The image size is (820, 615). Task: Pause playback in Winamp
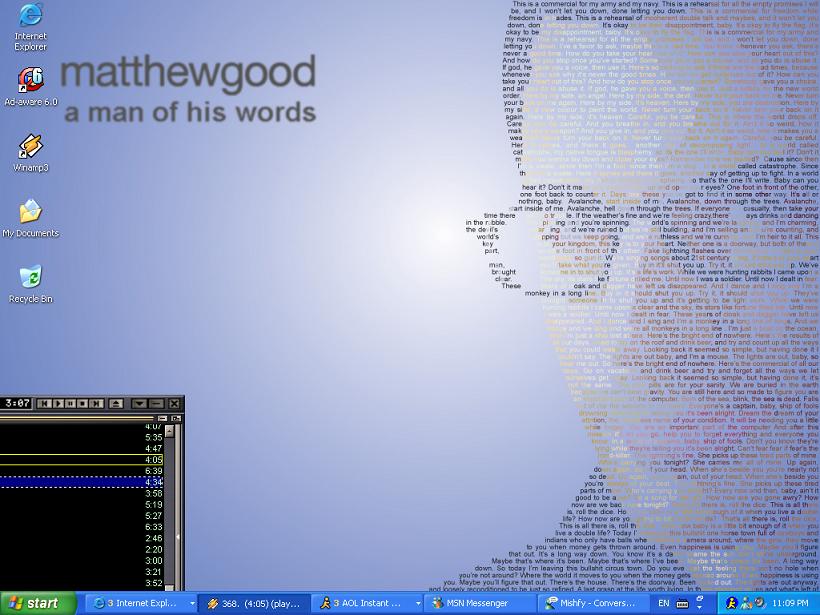(70, 403)
